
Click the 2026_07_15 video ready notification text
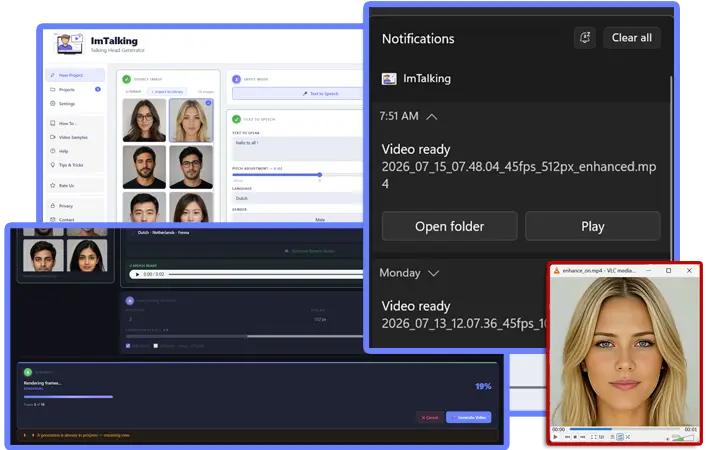tap(519, 175)
